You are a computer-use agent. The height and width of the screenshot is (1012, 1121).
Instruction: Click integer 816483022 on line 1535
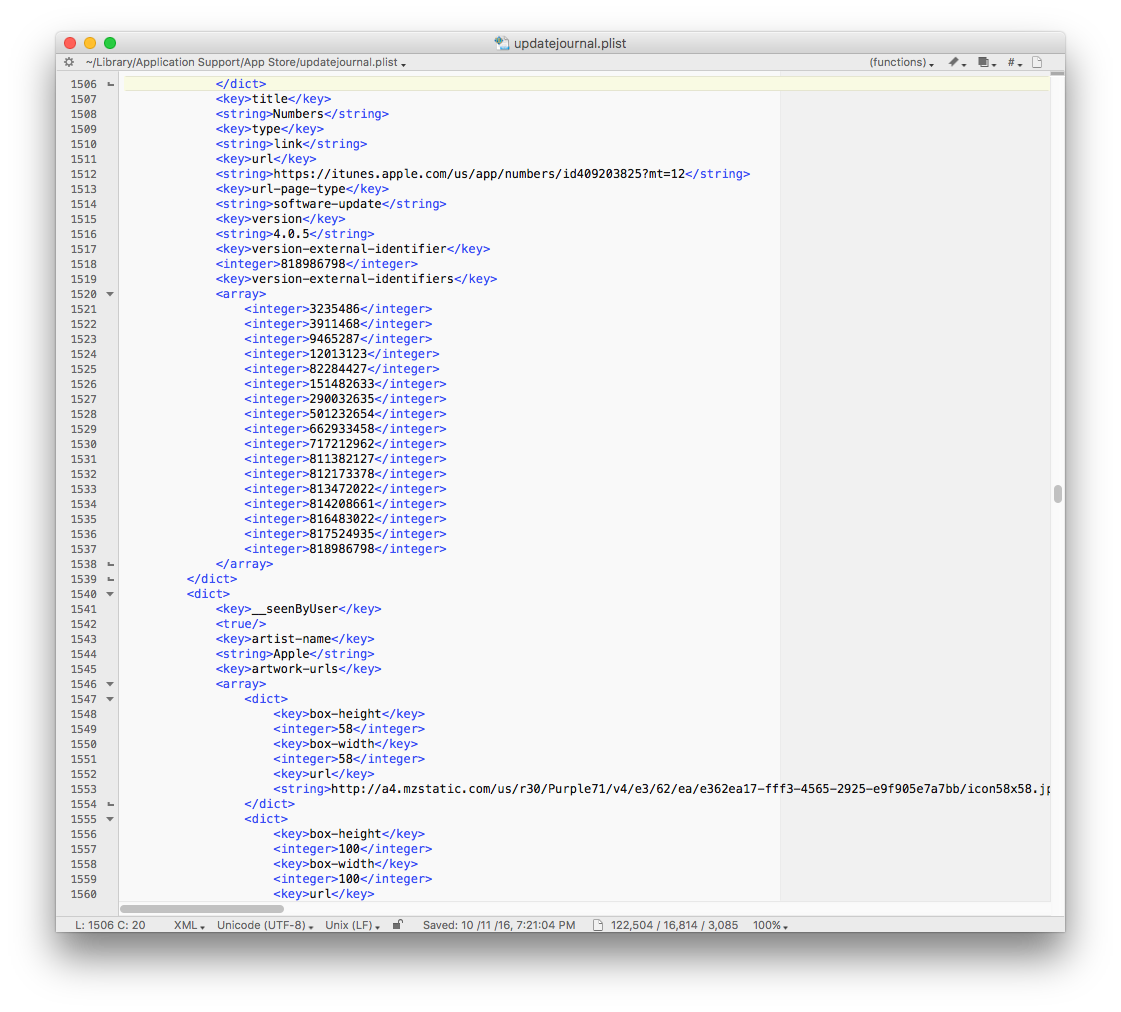pyautogui.click(x=342, y=519)
